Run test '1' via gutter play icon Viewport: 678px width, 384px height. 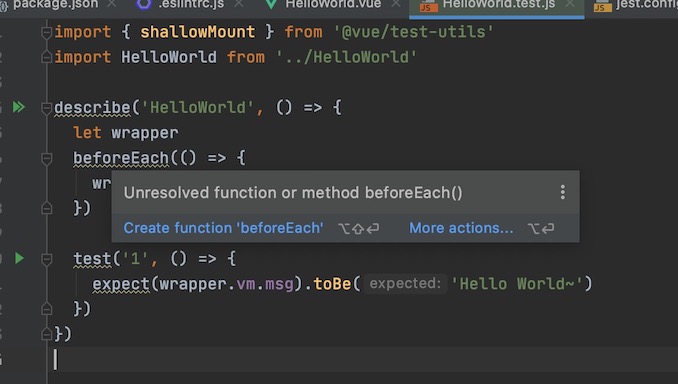coord(19,259)
